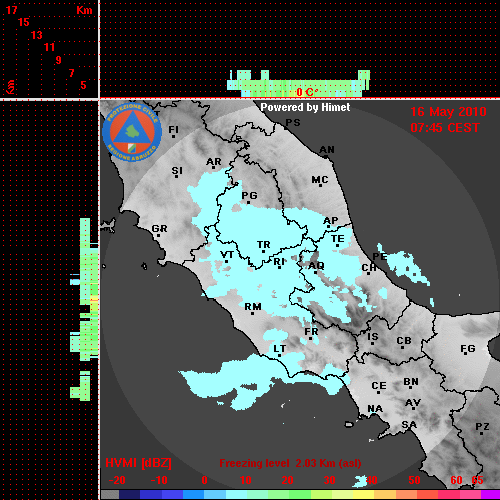500x500 pixels.
Task: Click the 07:45 CEST time label
Action: pyautogui.click(x=445, y=128)
